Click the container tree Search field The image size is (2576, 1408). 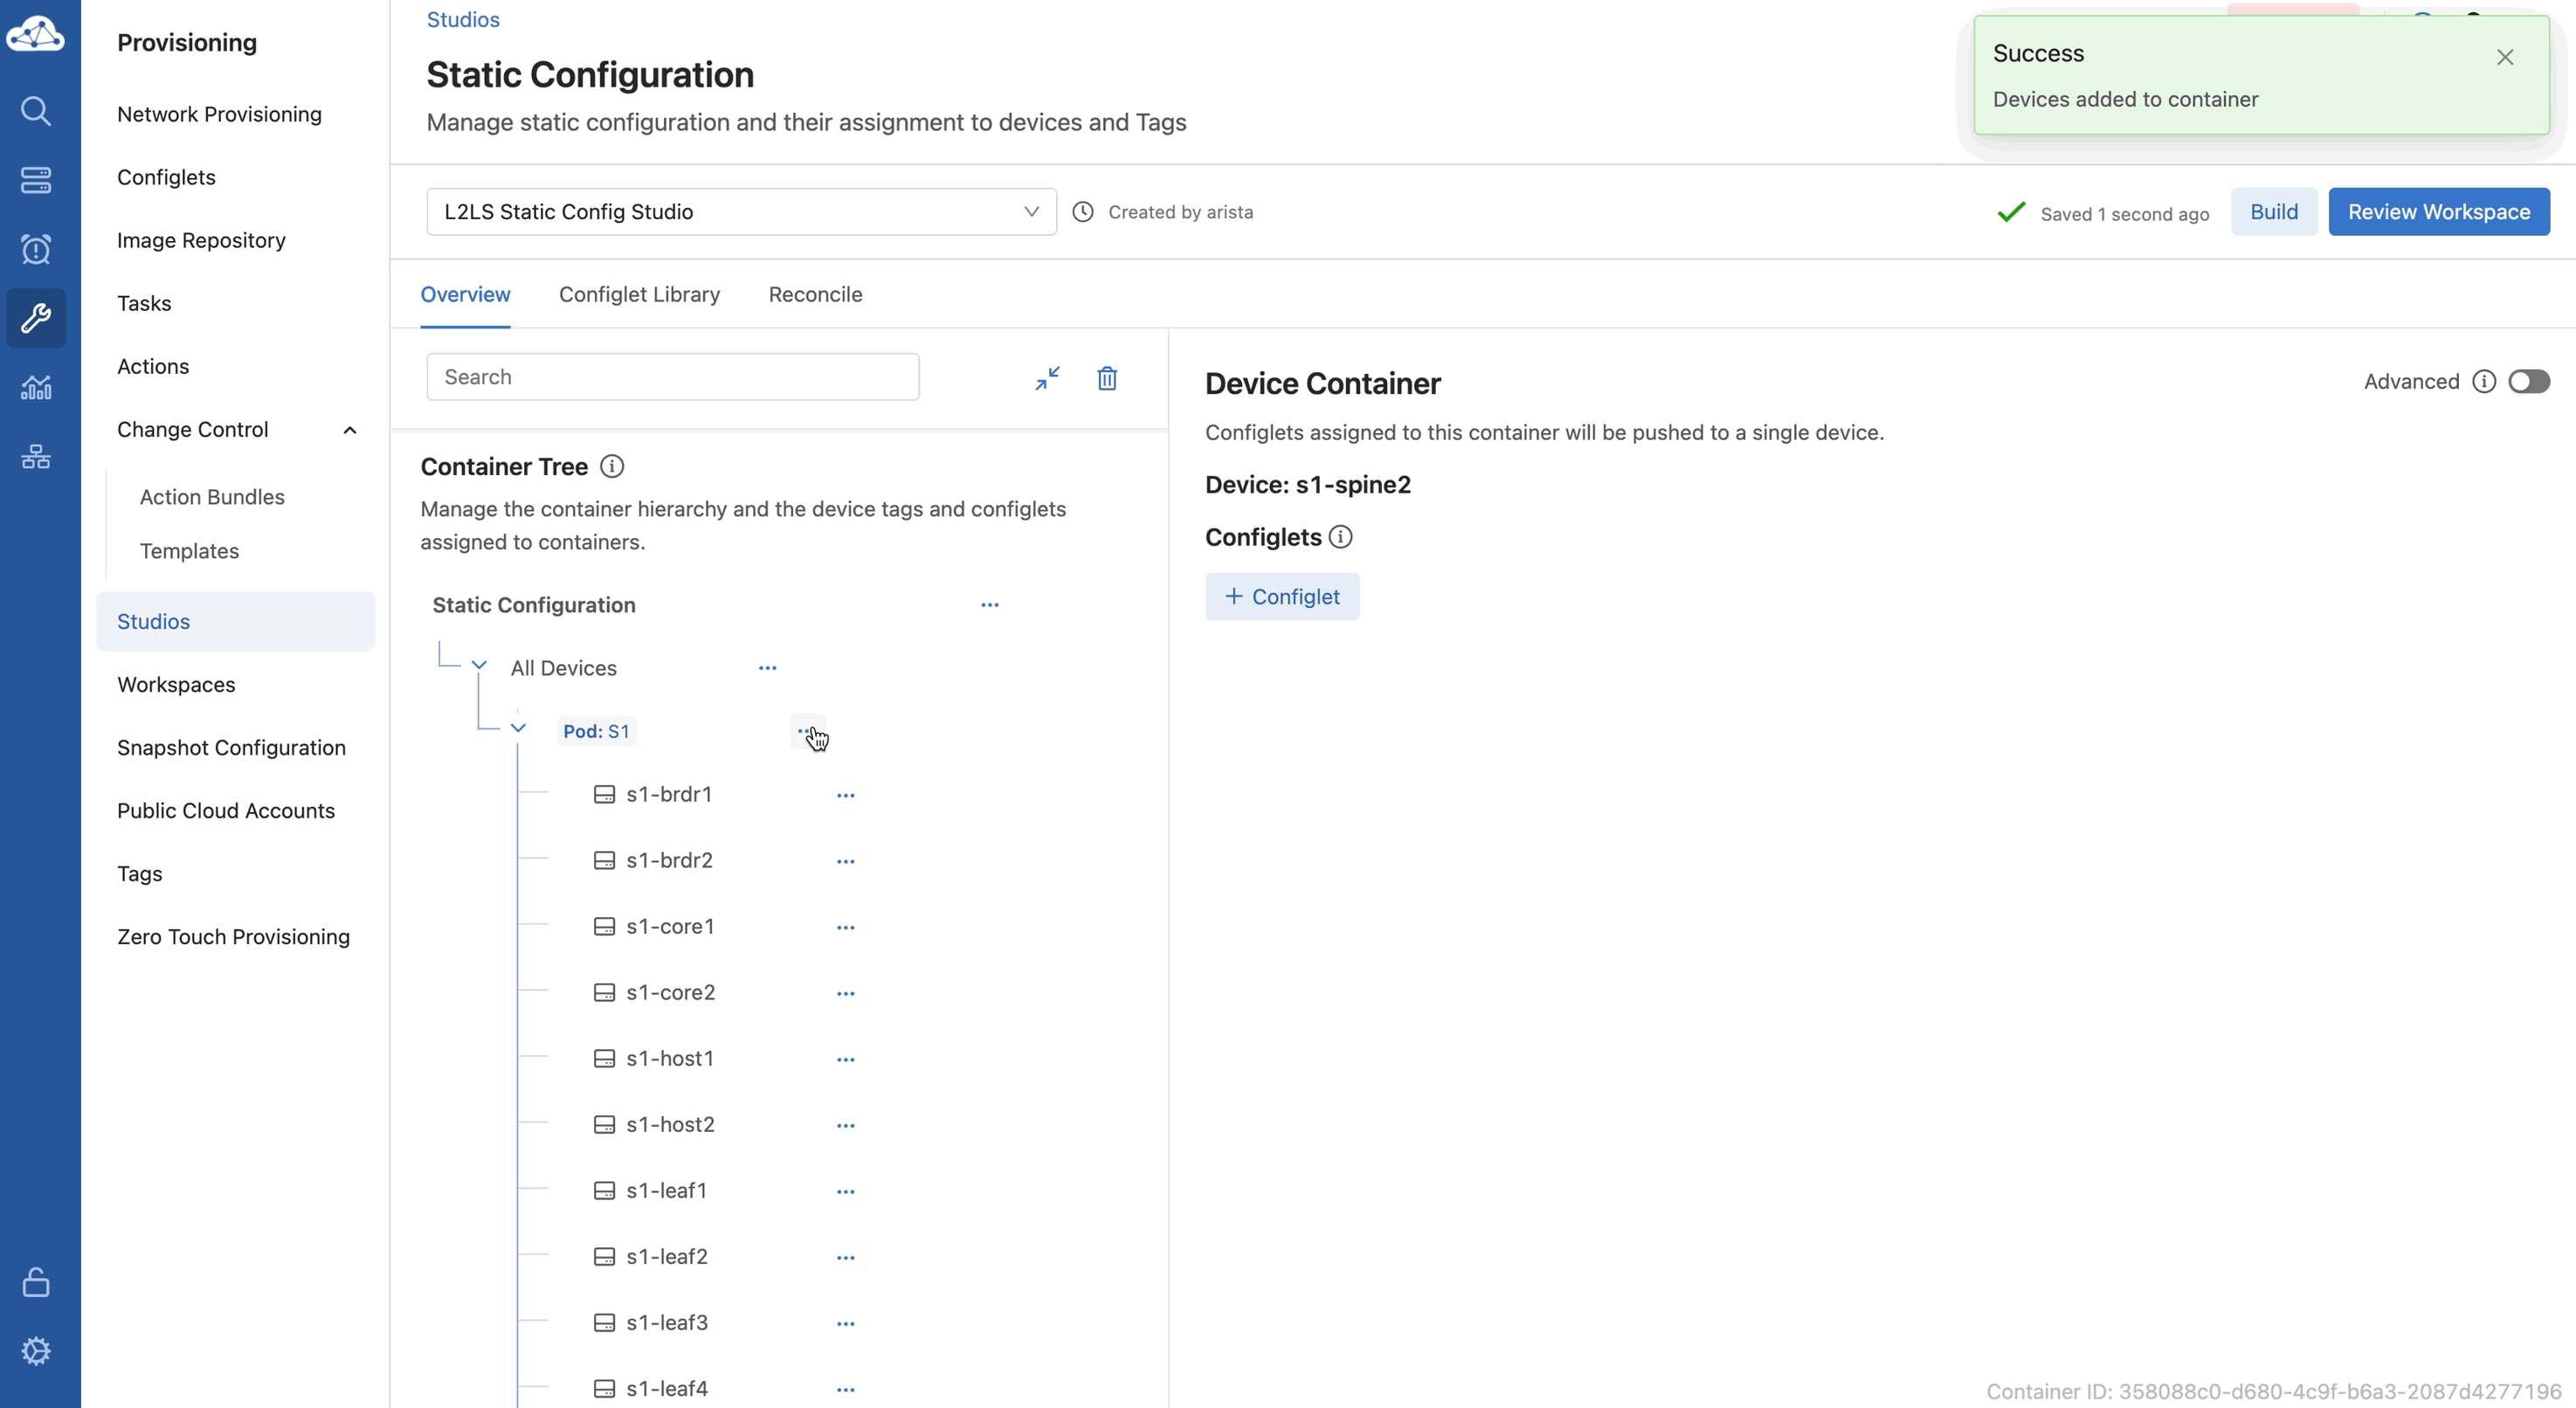pyautogui.click(x=672, y=377)
